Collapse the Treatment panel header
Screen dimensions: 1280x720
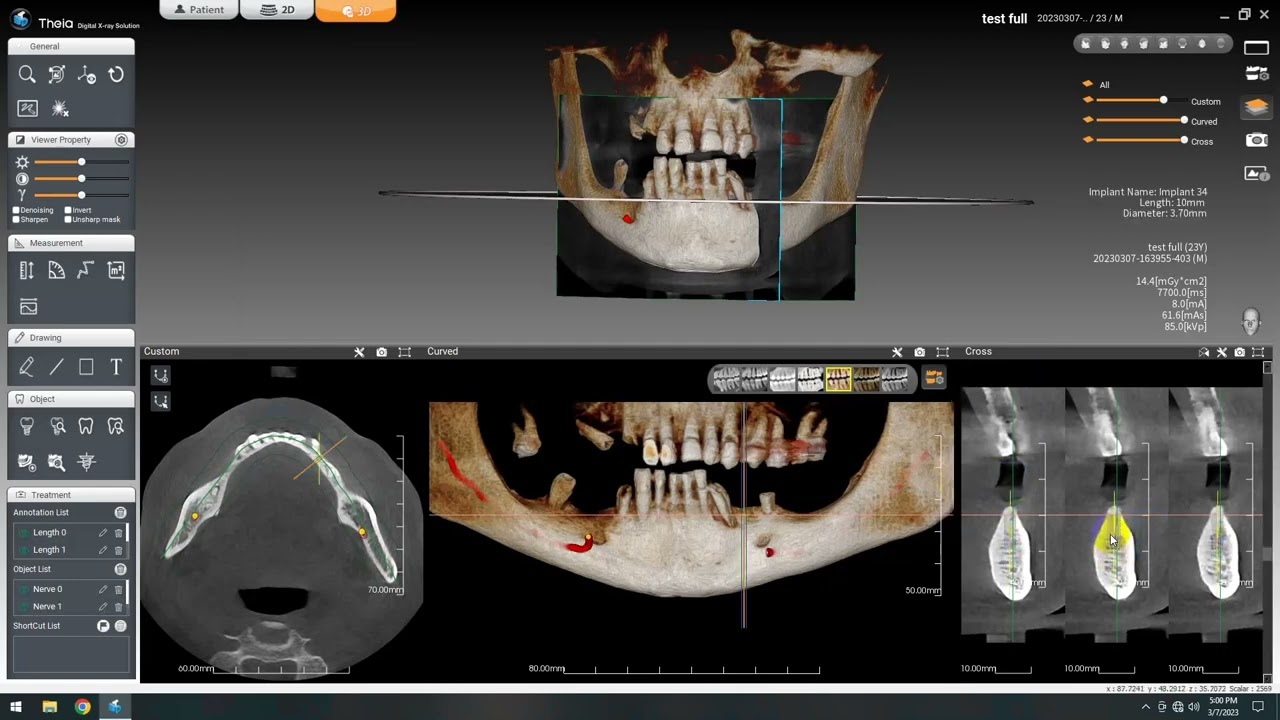point(71,495)
